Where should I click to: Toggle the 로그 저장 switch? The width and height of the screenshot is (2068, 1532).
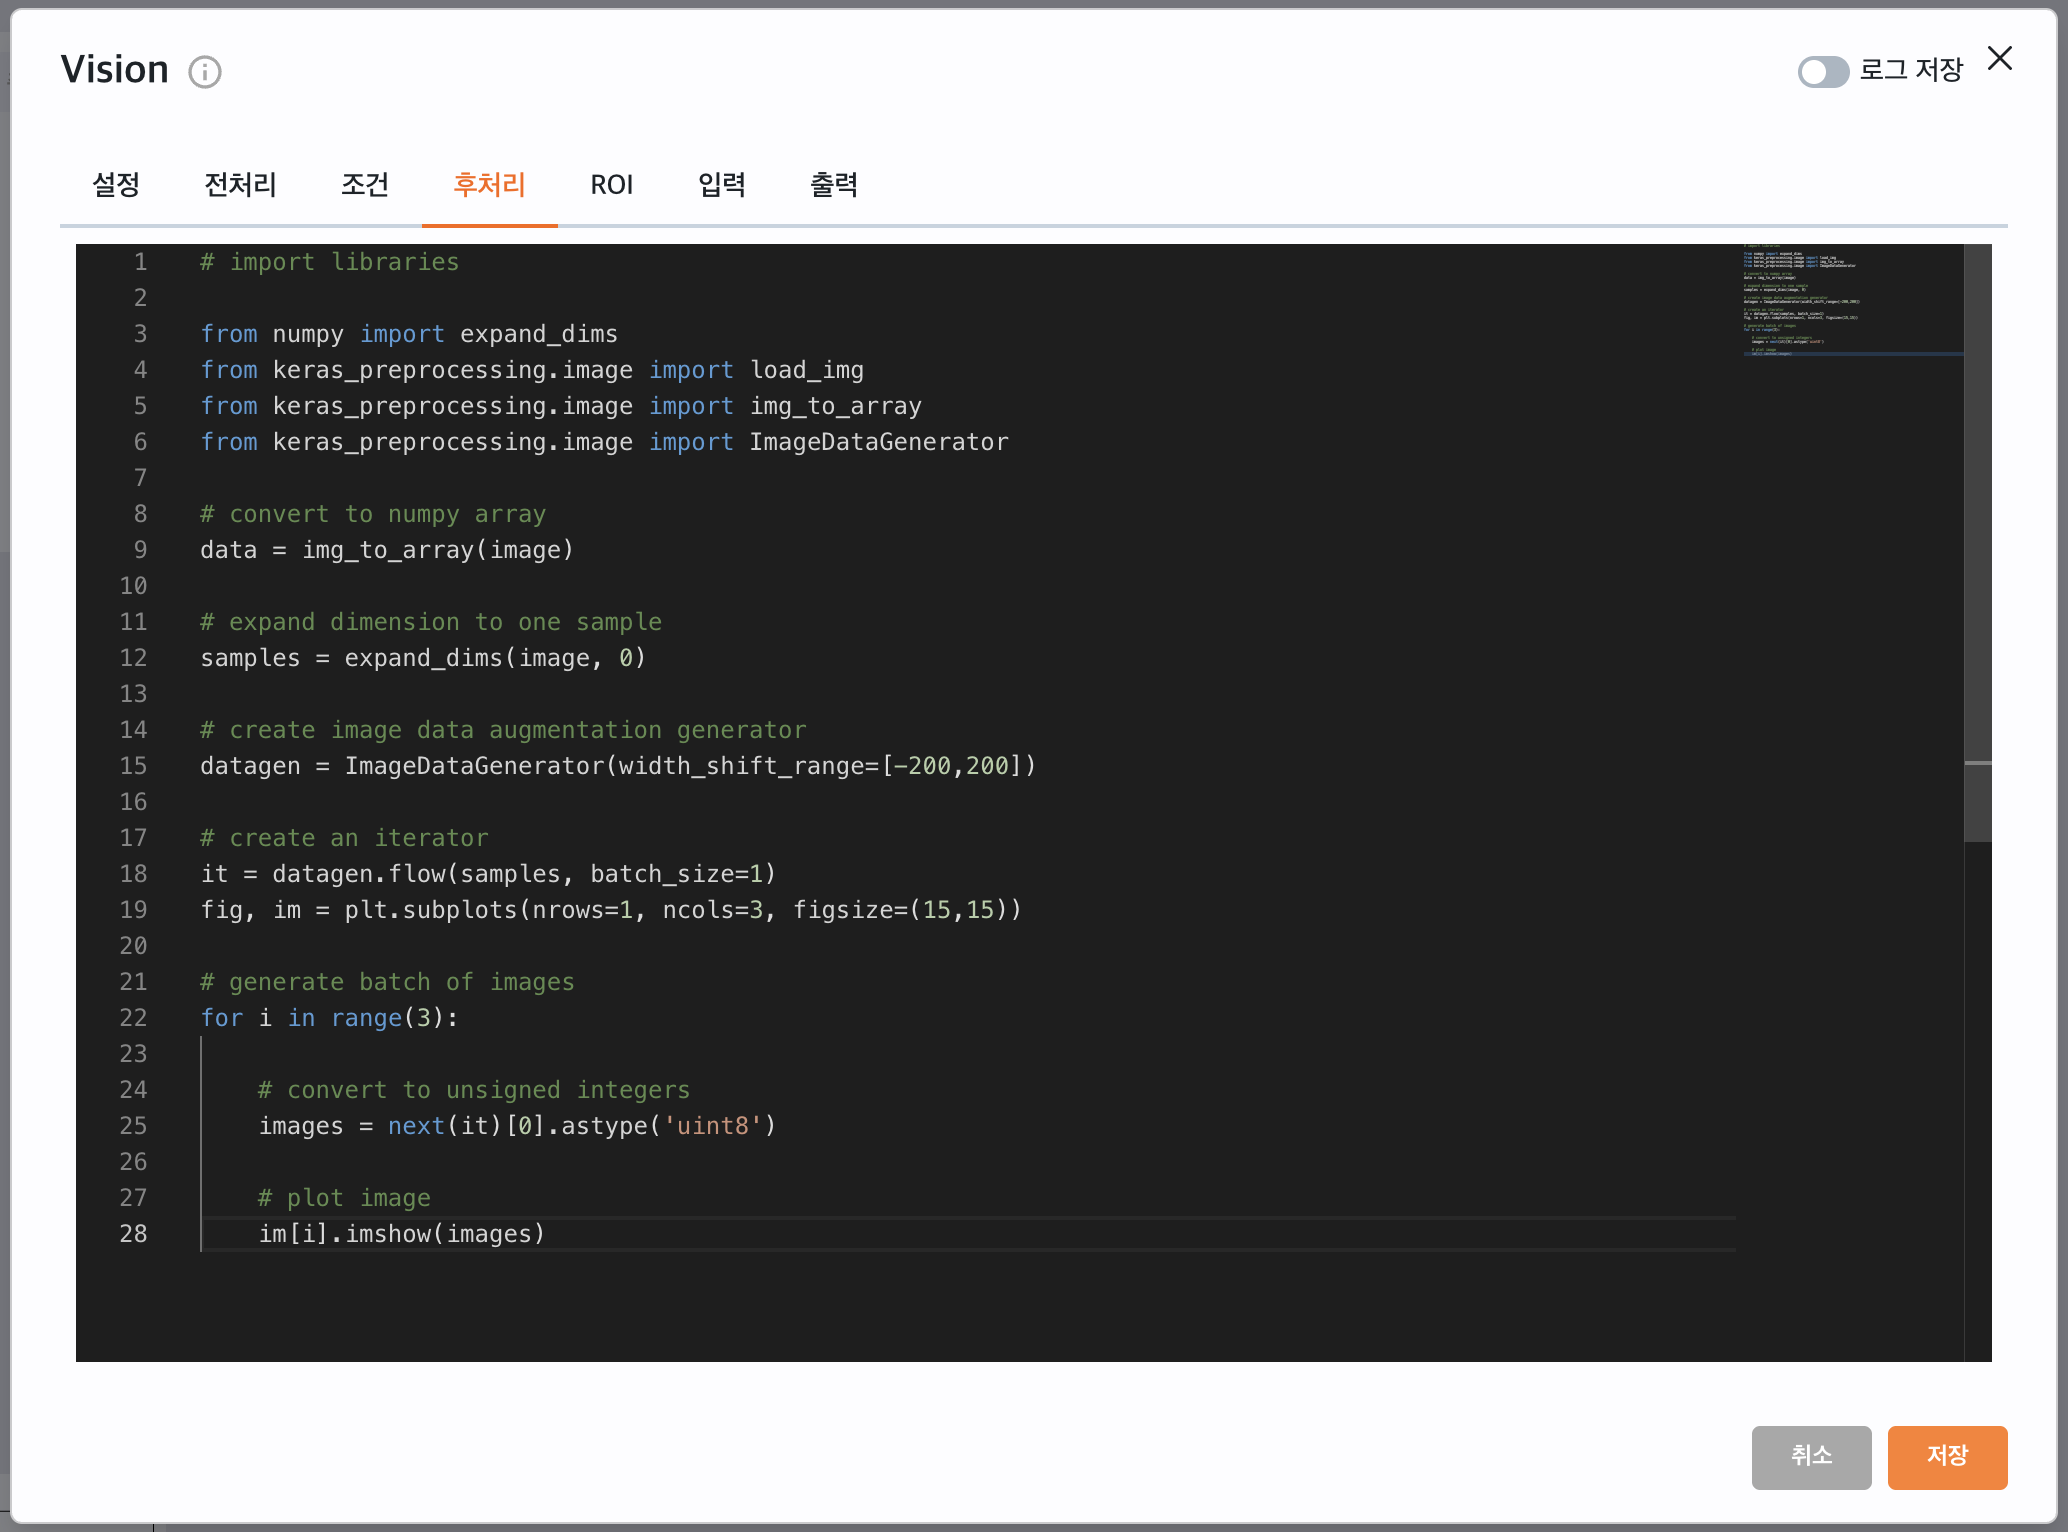point(1823,72)
